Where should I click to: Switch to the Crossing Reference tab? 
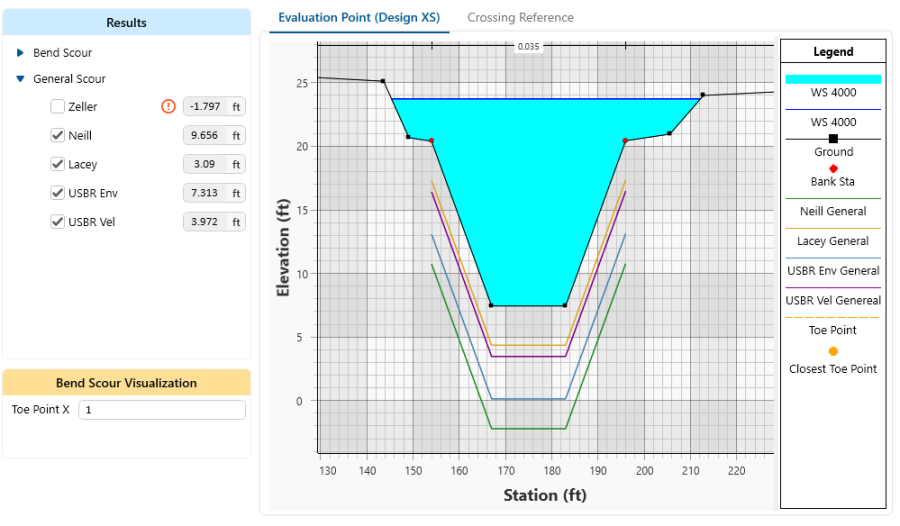[x=520, y=18]
